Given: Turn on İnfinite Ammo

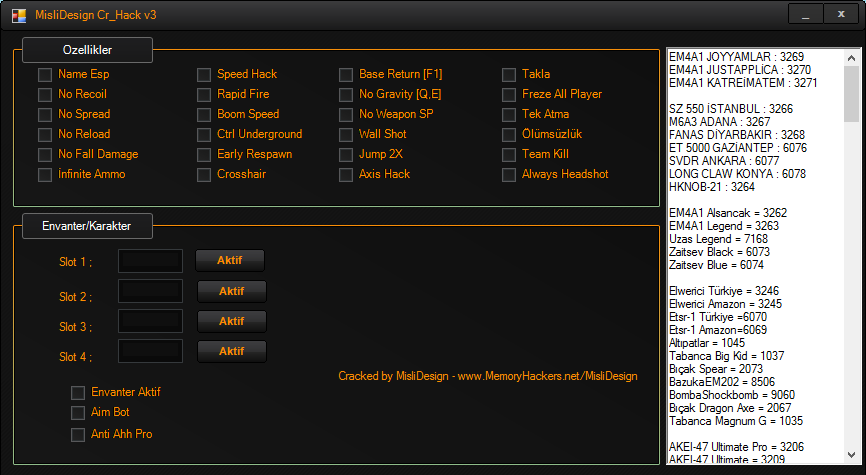Looking at the screenshot, I should [45, 175].
